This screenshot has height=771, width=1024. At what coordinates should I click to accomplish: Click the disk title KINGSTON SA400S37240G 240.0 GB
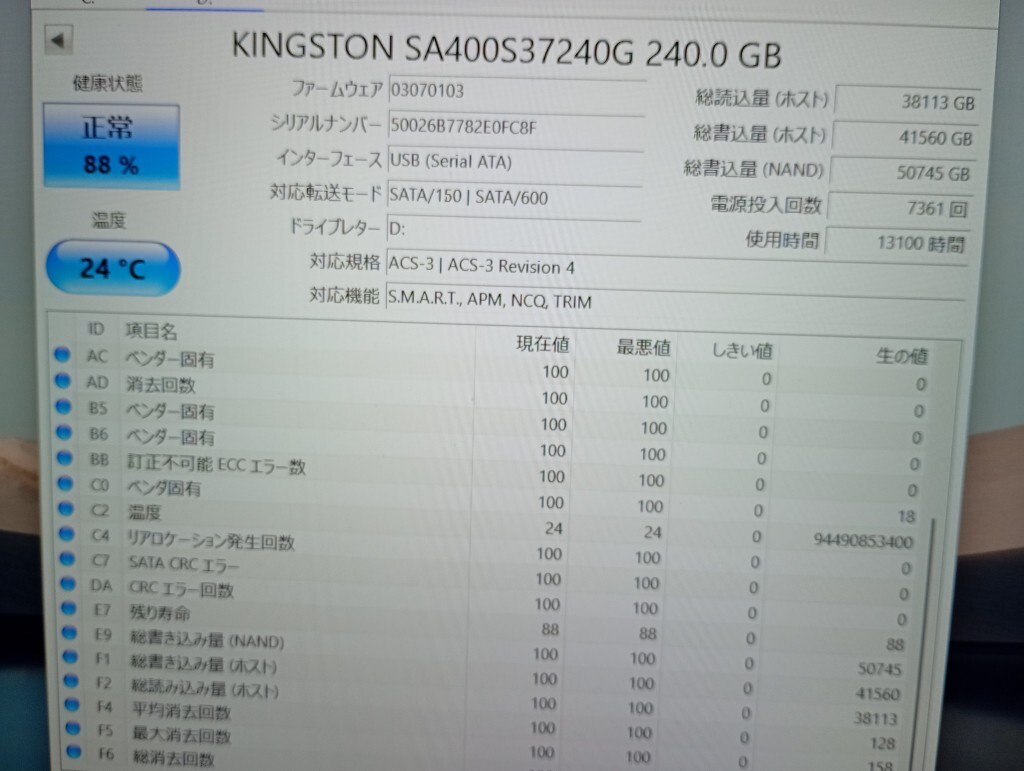click(506, 51)
